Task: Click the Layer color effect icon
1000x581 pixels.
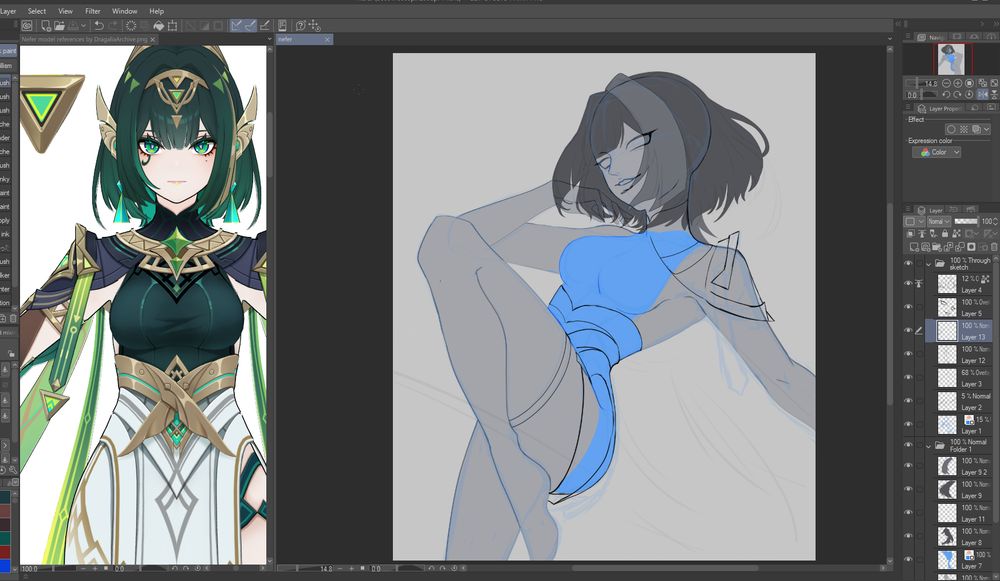Action: click(976, 129)
